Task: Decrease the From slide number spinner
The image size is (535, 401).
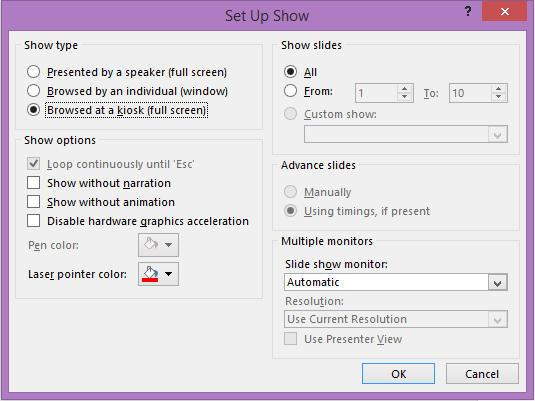Action: [x=405, y=97]
